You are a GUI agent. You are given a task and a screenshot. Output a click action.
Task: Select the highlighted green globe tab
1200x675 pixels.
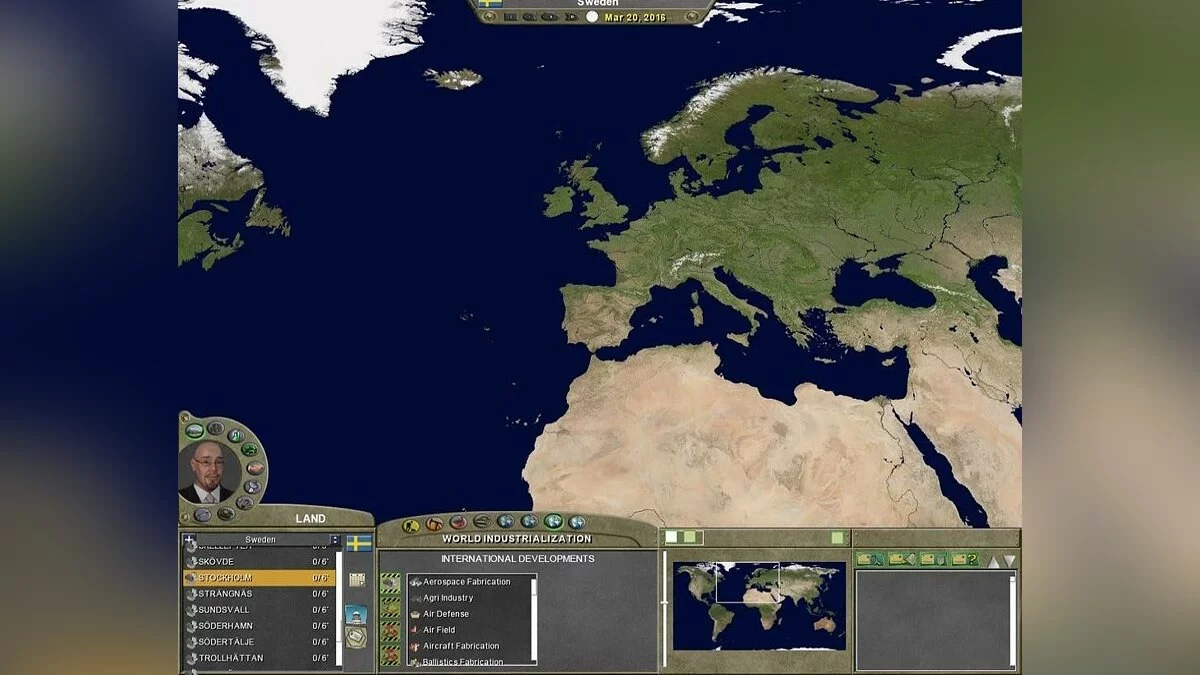[553, 522]
